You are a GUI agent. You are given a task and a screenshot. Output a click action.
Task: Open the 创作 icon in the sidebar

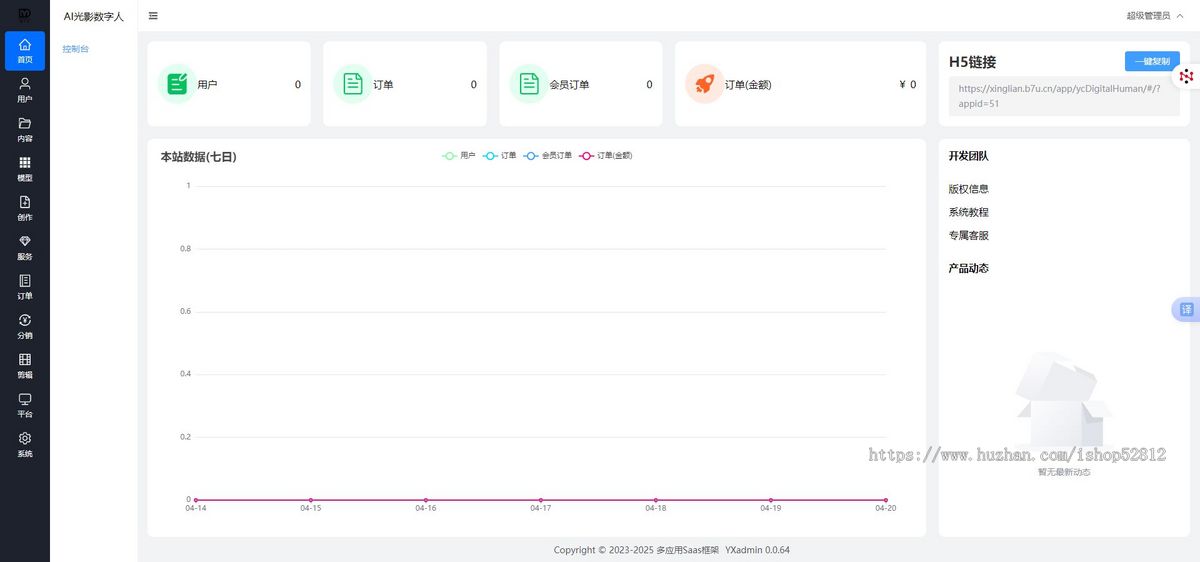click(x=25, y=208)
